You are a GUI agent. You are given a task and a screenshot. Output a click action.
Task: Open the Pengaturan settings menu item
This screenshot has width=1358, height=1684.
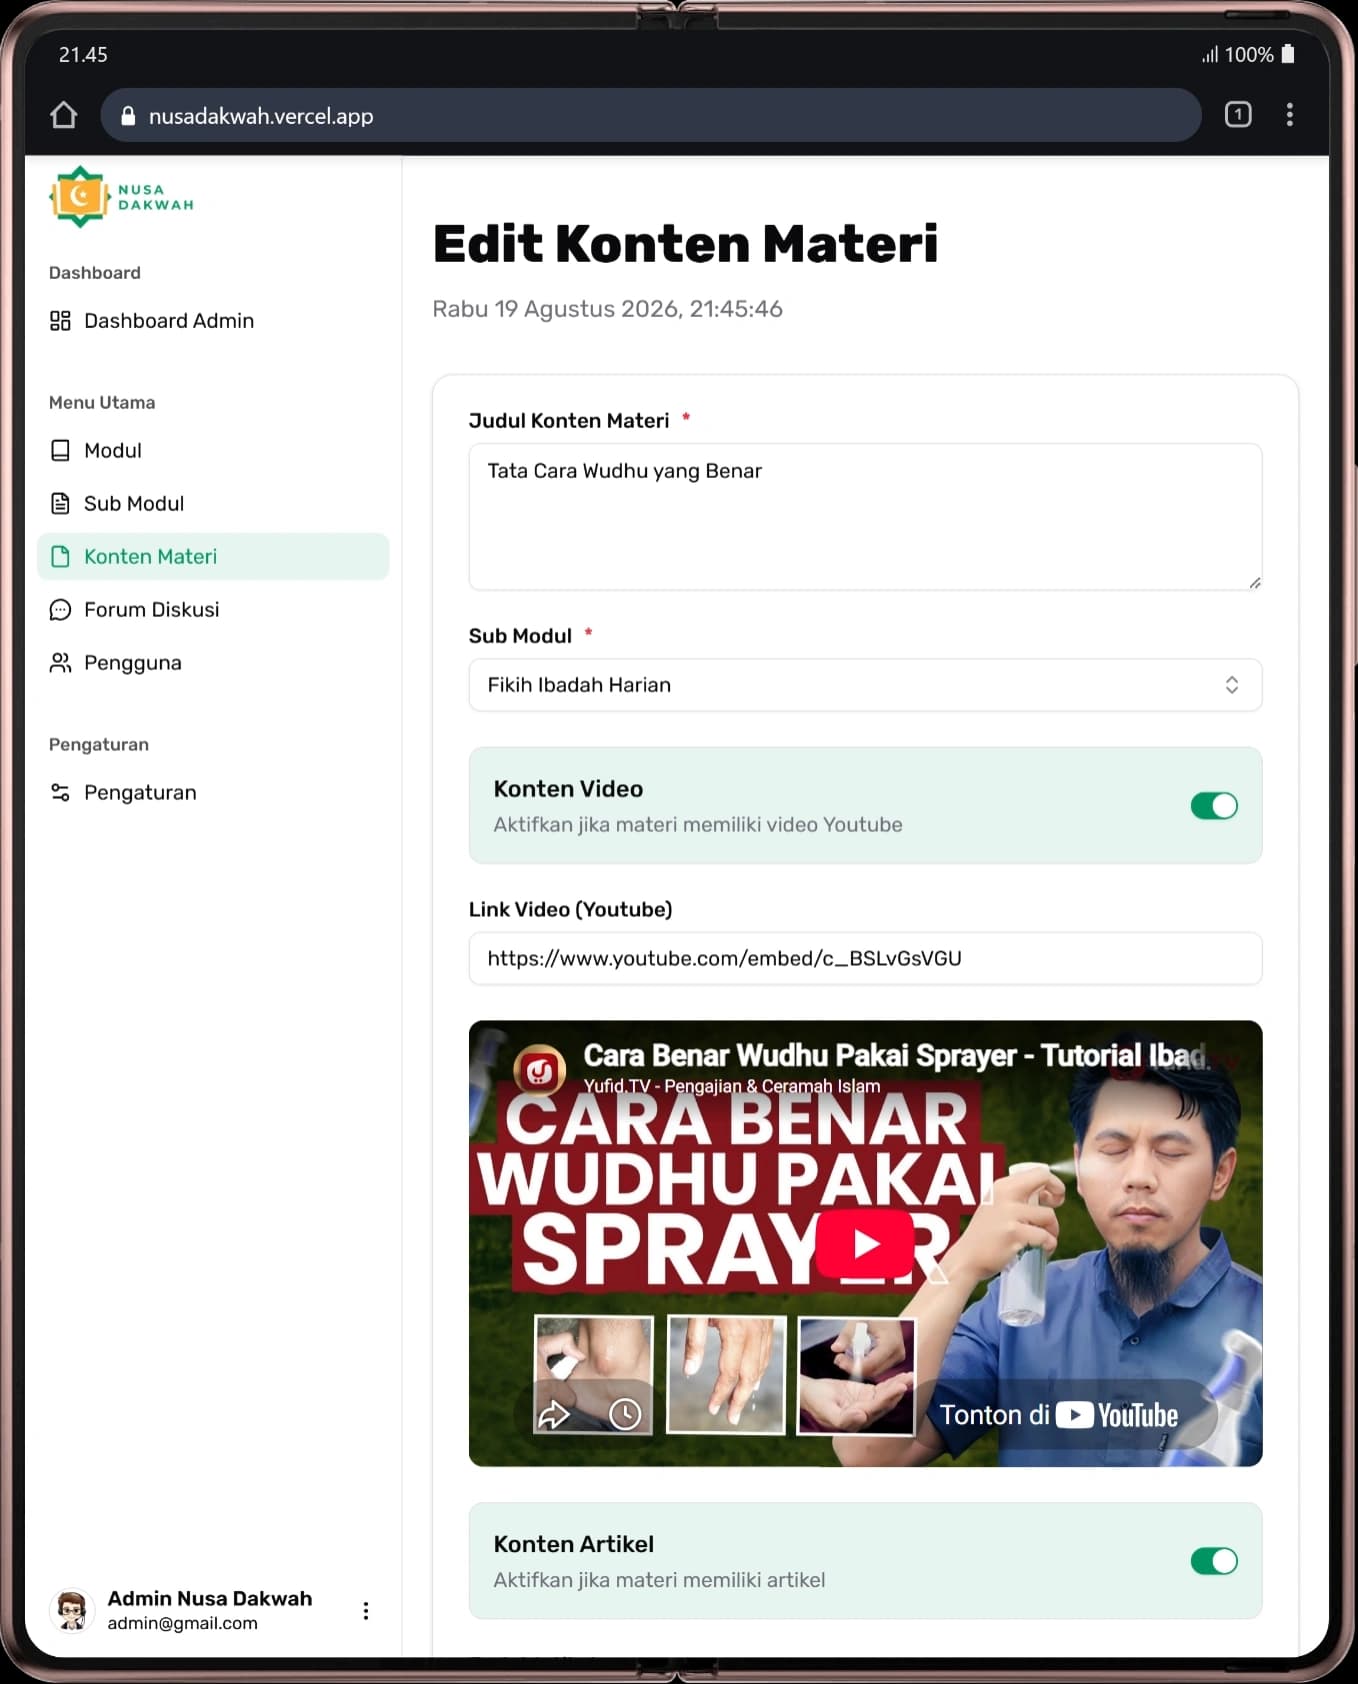[x=213, y=793]
